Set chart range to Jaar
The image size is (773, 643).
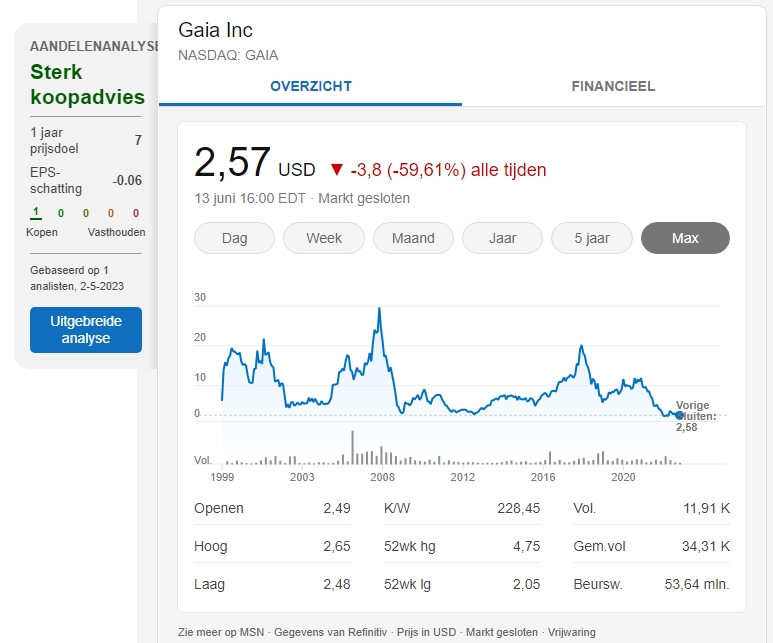pyautogui.click(x=502, y=238)
